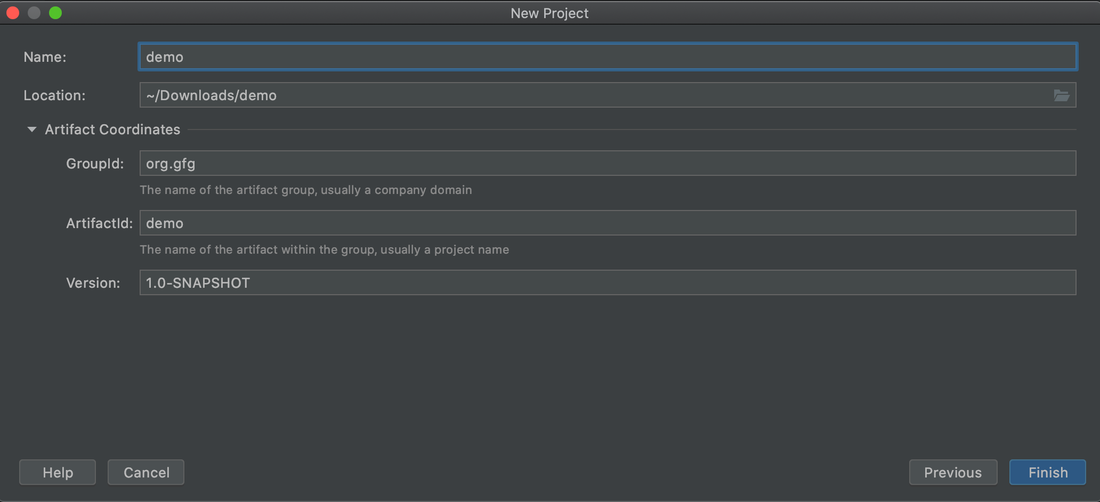Click the GroupId hint about company domain

tap(305, 190)
